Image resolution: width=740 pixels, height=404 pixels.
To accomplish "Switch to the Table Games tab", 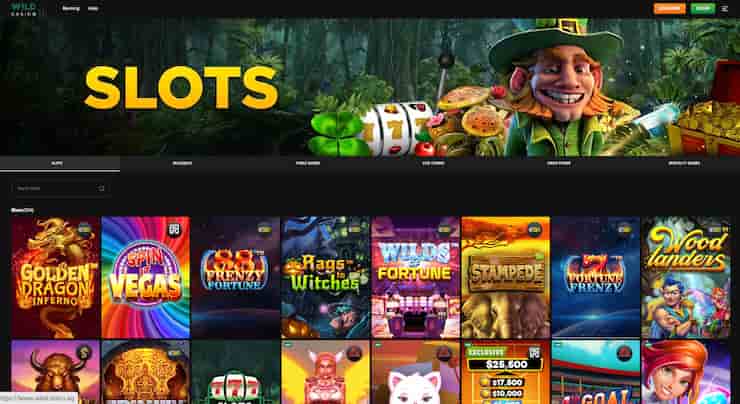I will 308,164.
